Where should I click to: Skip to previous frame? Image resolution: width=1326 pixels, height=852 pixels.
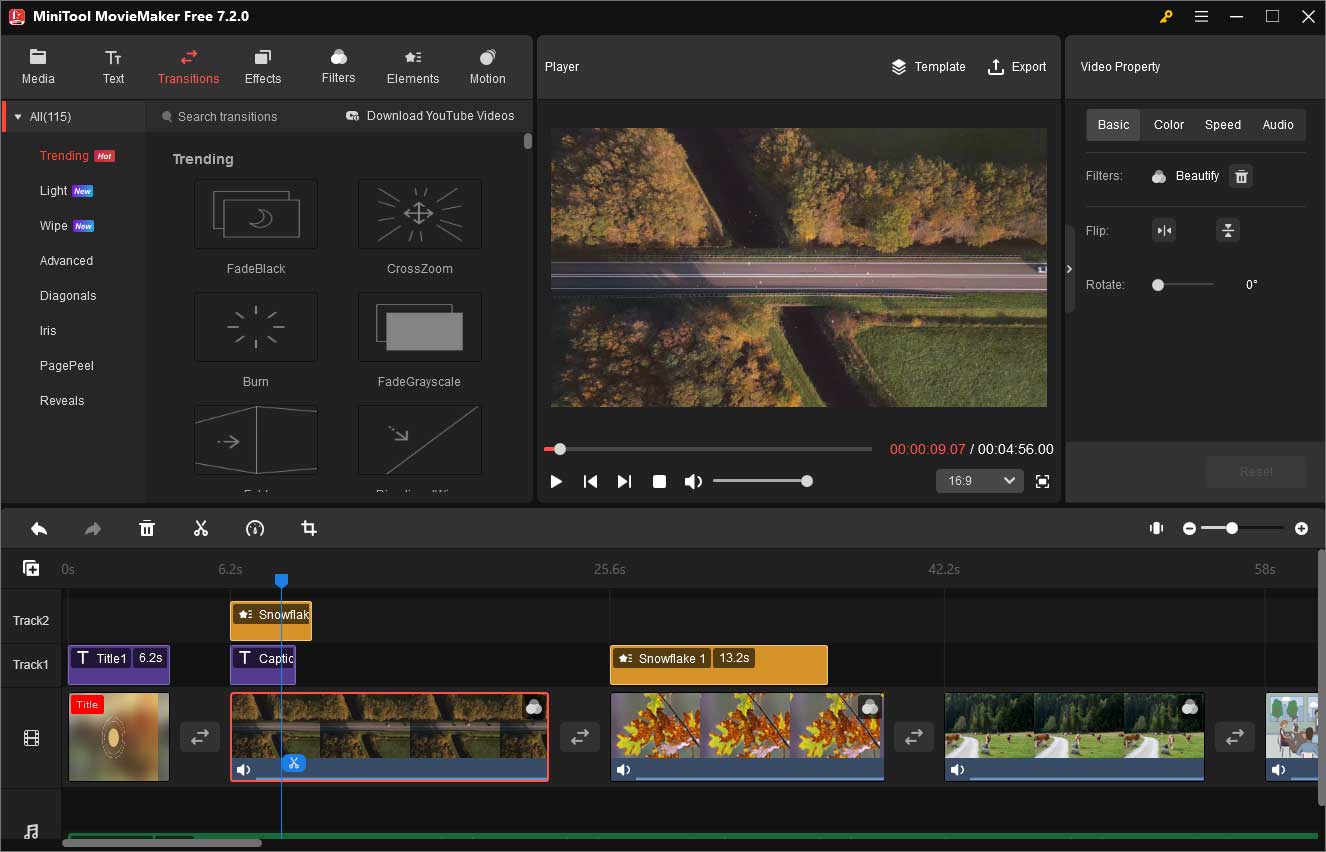point(591,481)
